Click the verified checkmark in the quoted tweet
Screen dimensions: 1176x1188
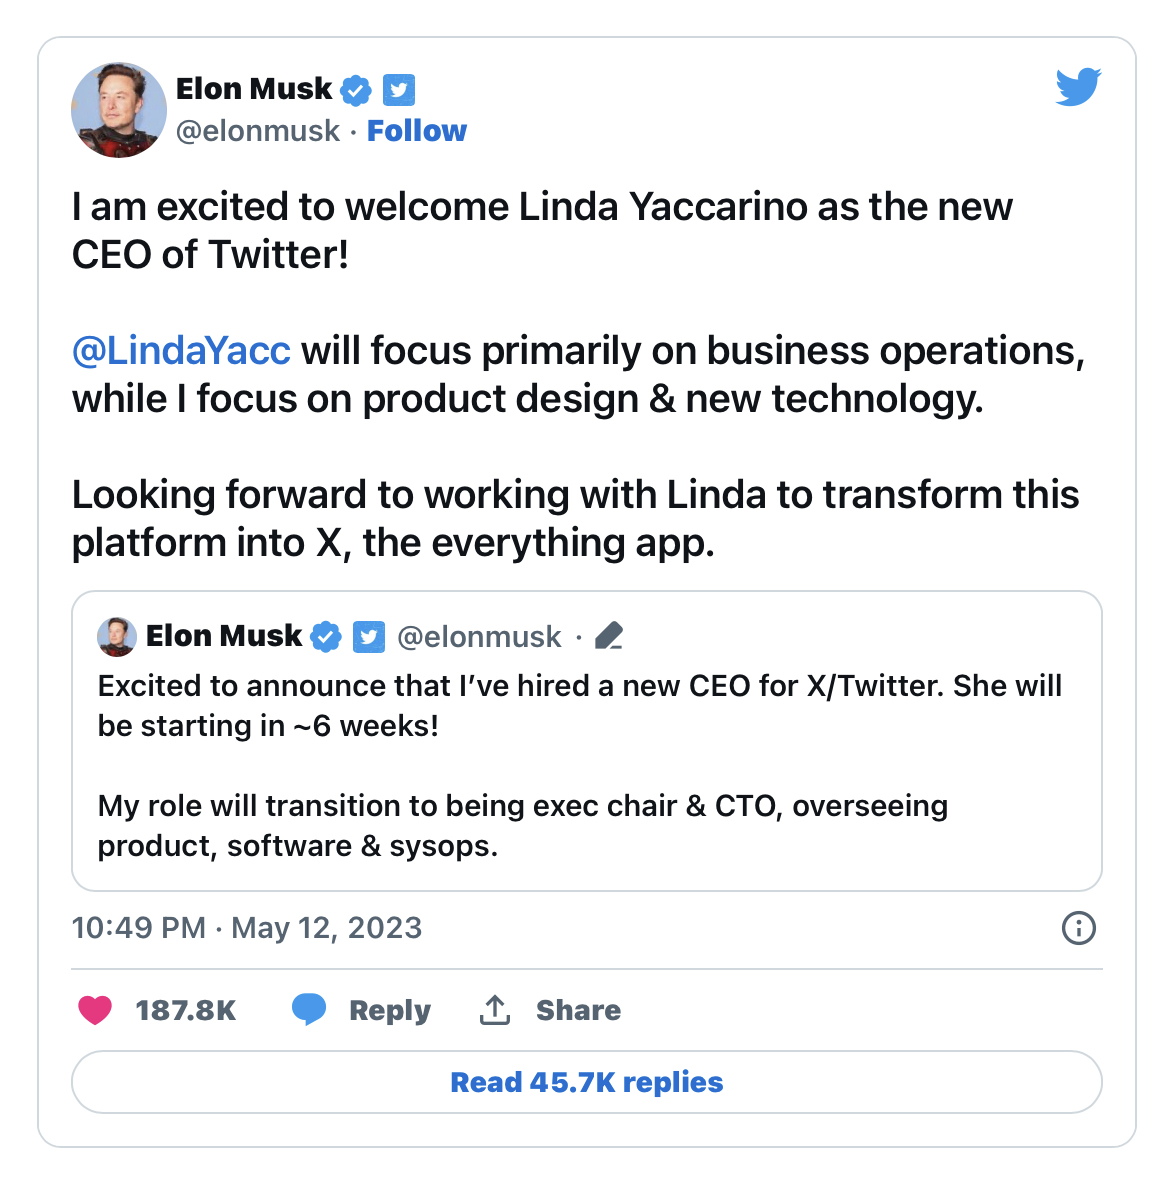[326, 636]
